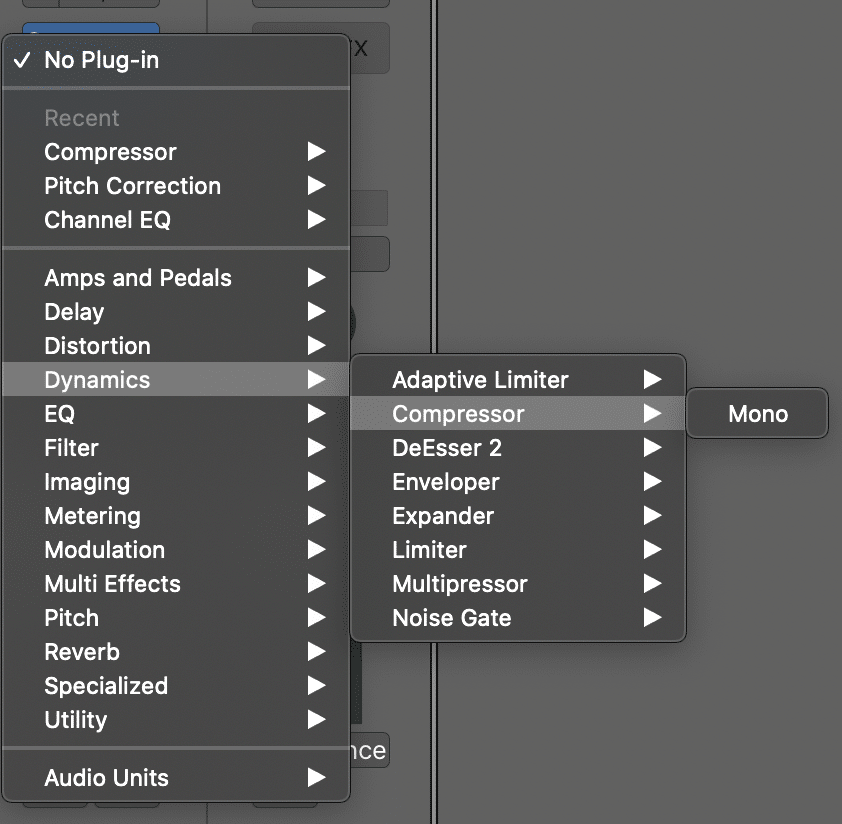Select the Enveloper plug-in entry
The height and width of the screenshot is (824, 842).
(x=518, y=481)
